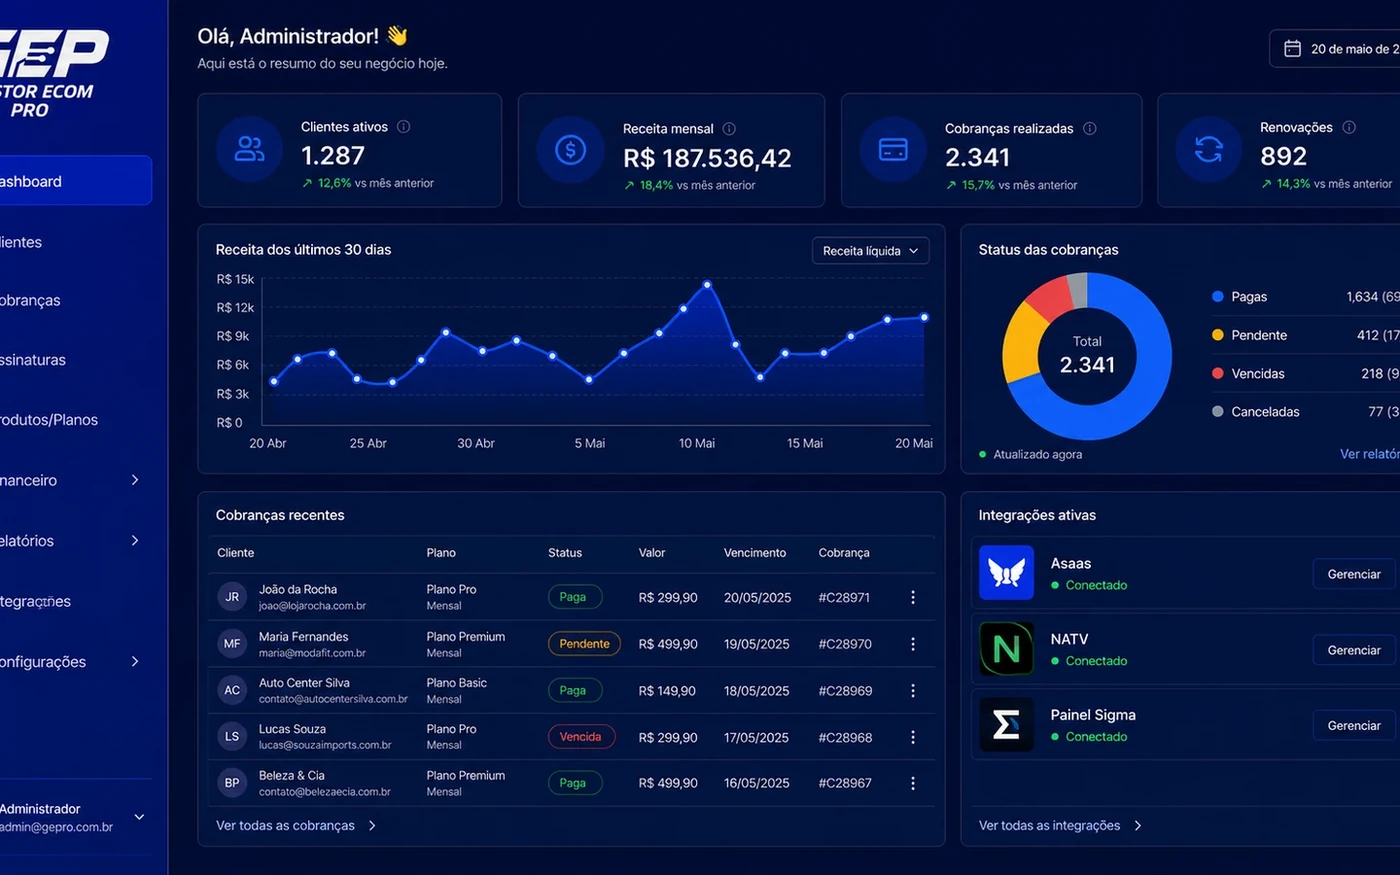The height and width of the screenshot is (875, 1400).
Task: Click the LS avatar for Lucas Souza
Action: tap(232, 737)
